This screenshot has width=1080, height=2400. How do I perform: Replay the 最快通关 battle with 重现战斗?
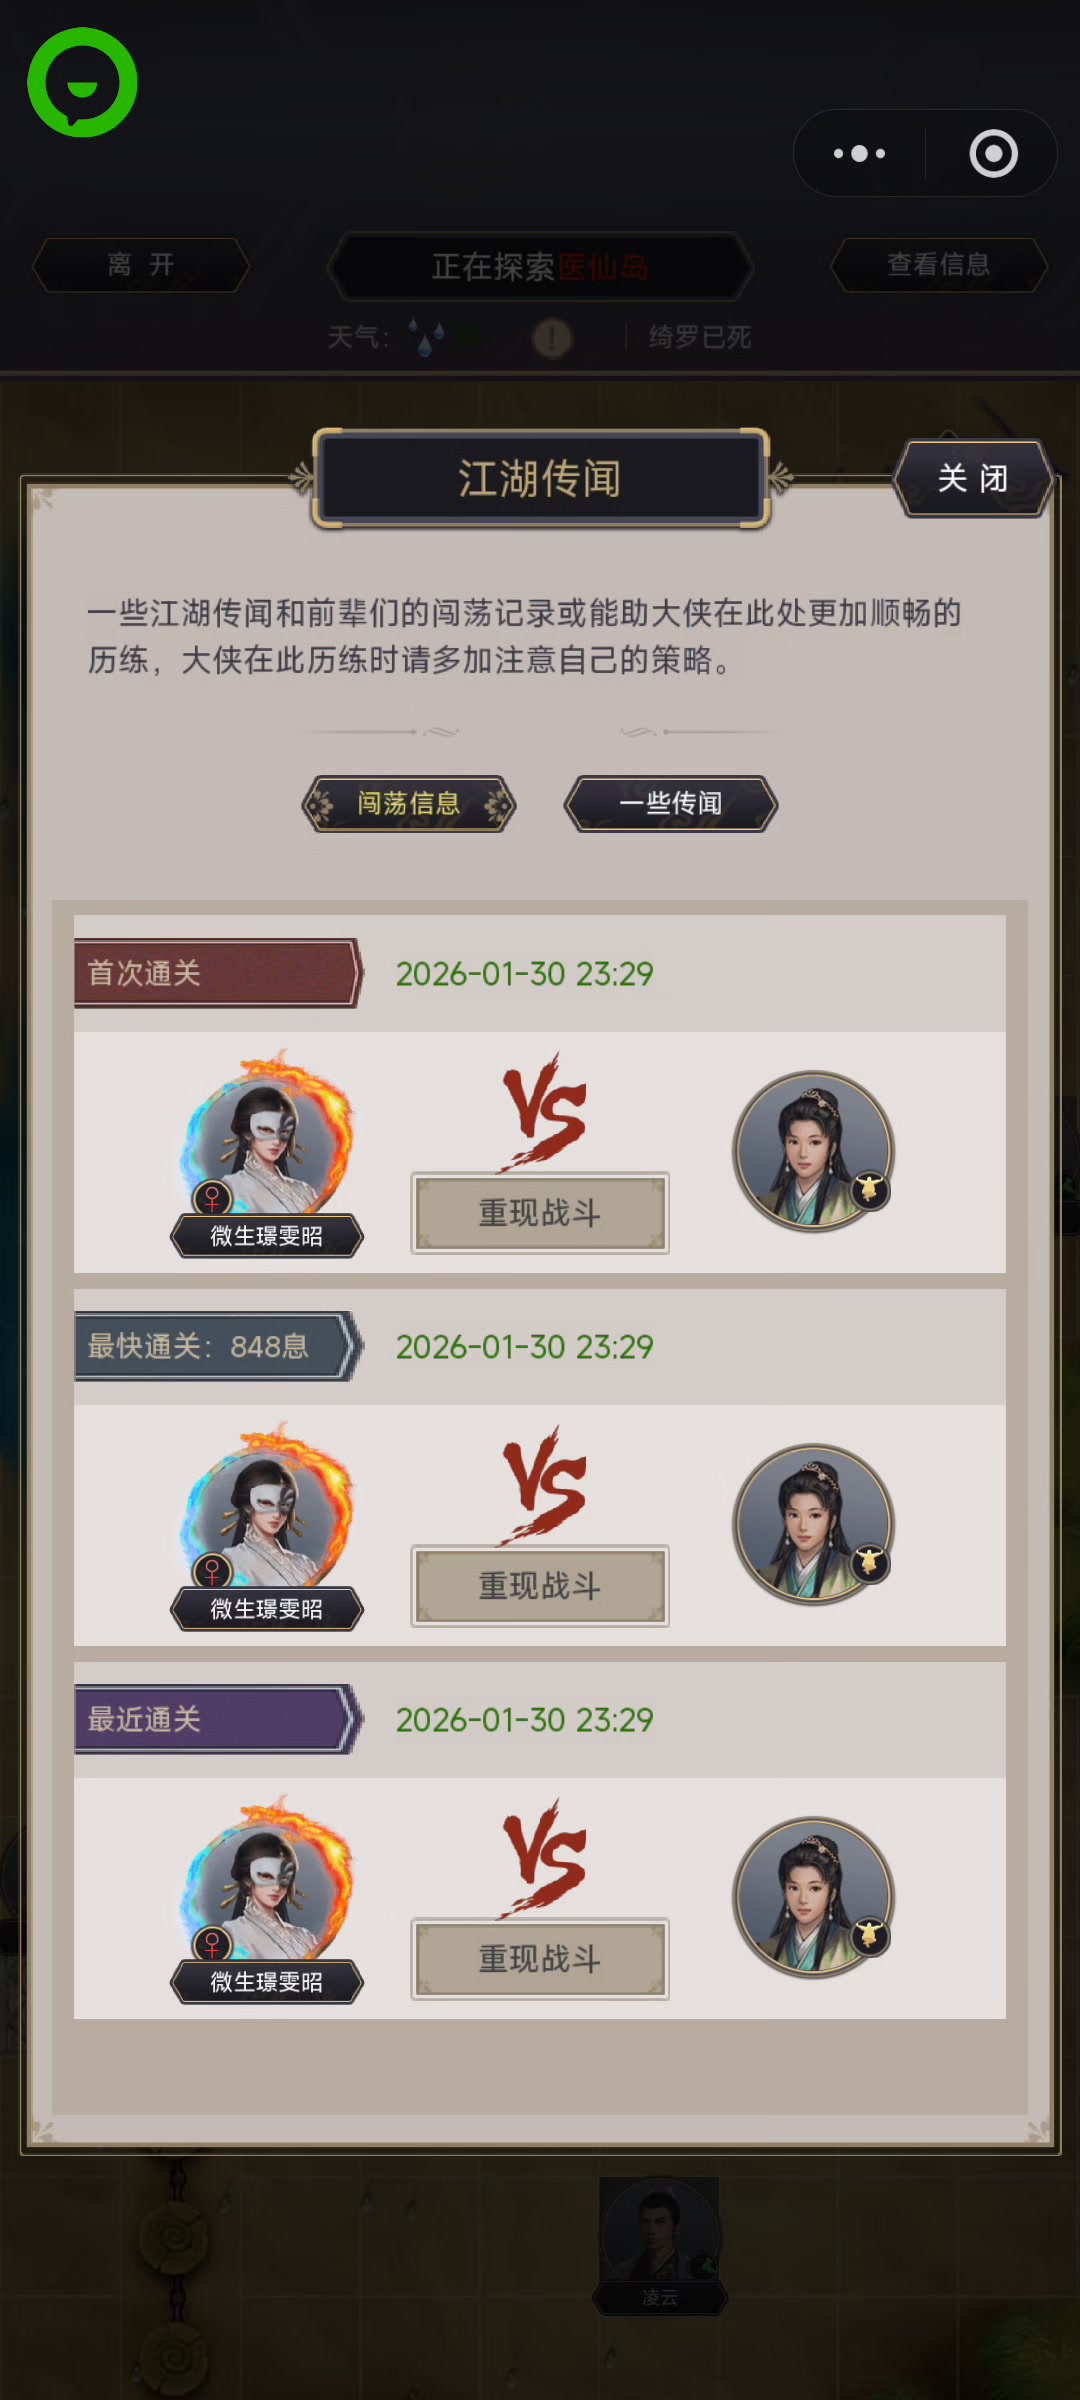point(540,1586)
